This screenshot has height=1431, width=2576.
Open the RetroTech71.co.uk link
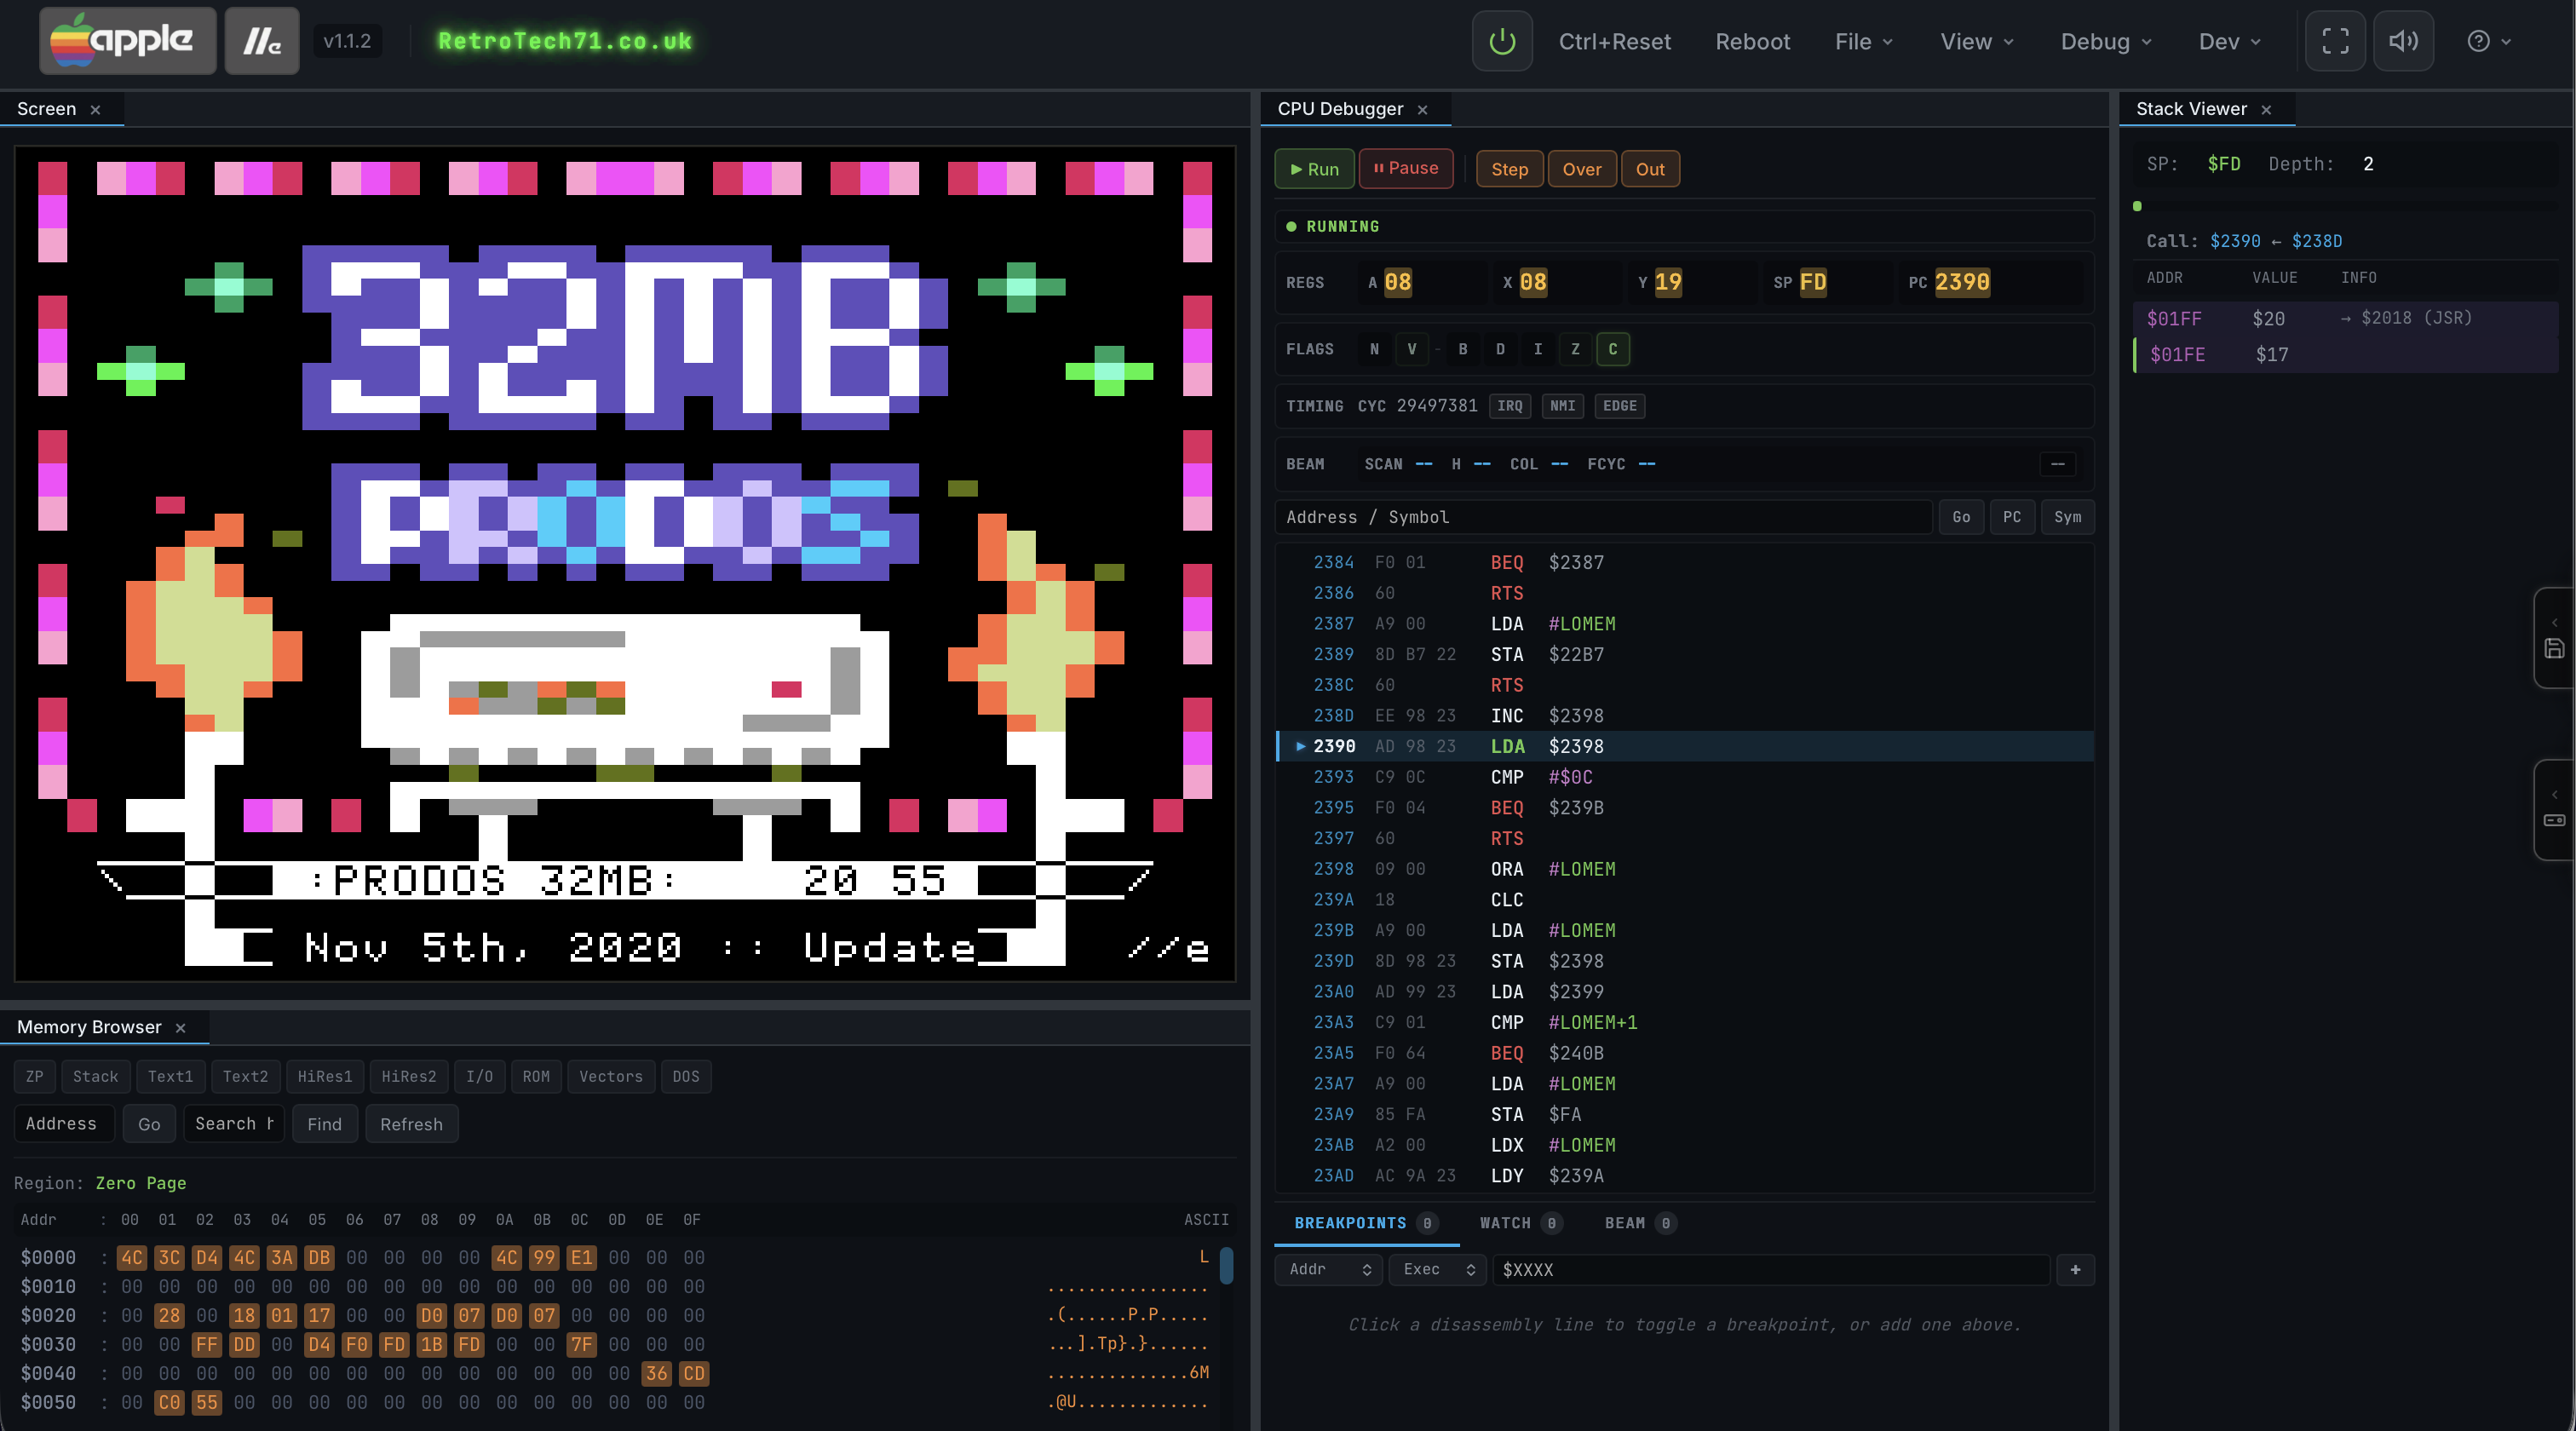pyautogui.click(x=566, y=41)
